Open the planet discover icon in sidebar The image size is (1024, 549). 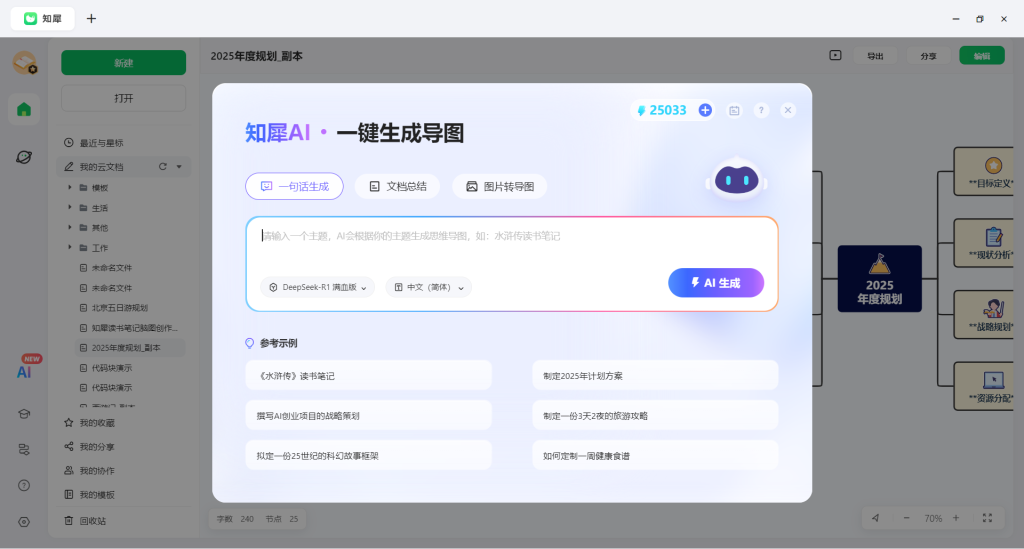(x=24, y=157)
